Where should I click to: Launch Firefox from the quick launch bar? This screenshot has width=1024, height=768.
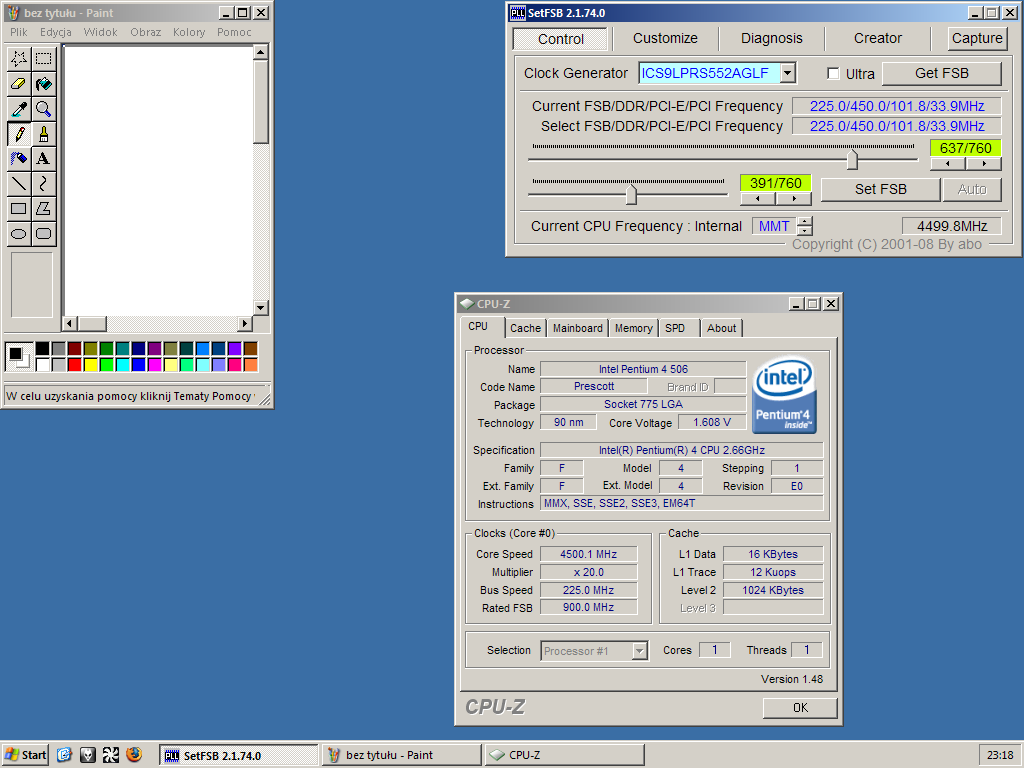134,755
